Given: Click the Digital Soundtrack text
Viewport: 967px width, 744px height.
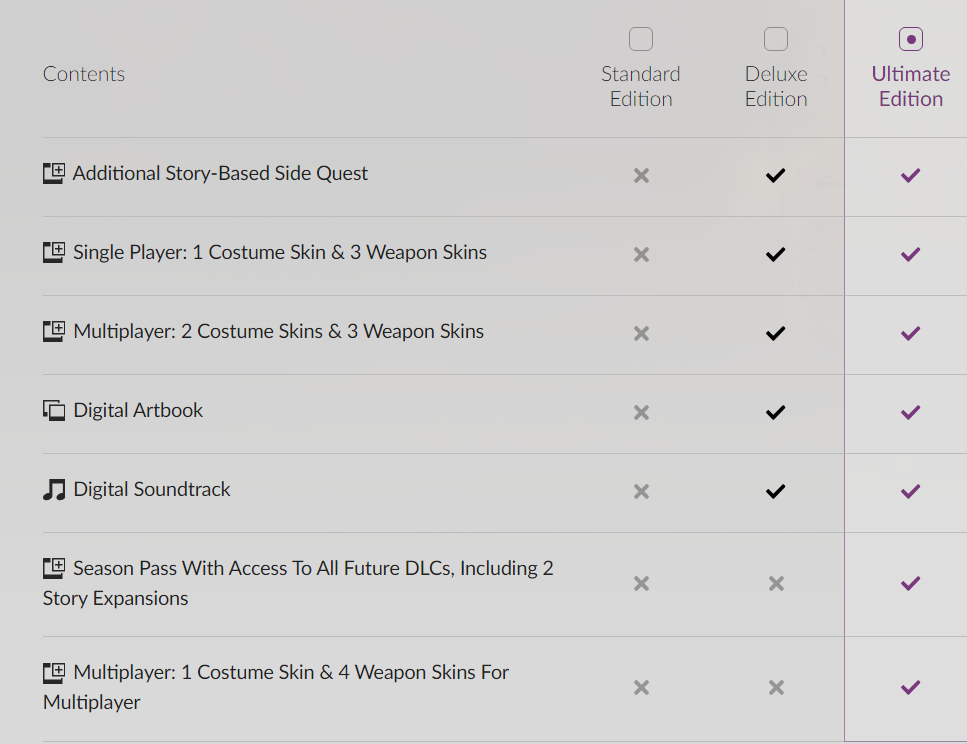Looking at the screenshot, I should [152, 489].
